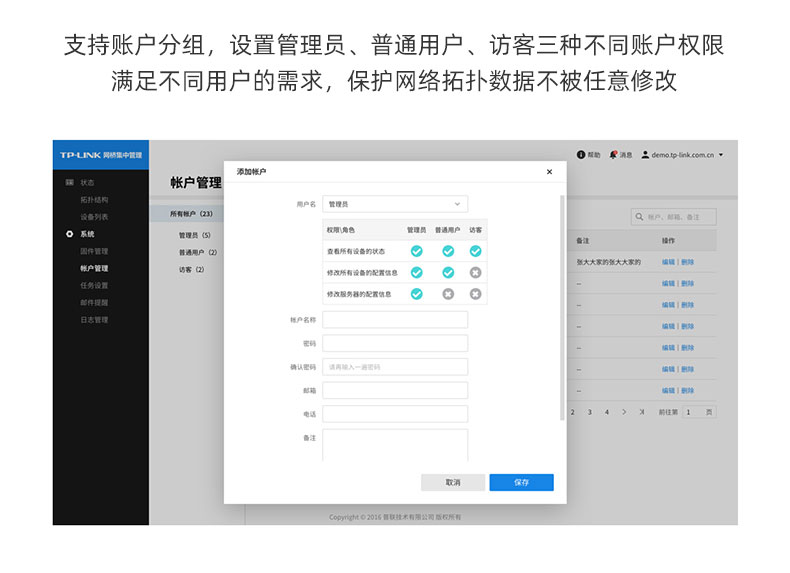The image size is (790, 573).
Task: Select 管理员 (5) group
Action: tap(195, 235)
